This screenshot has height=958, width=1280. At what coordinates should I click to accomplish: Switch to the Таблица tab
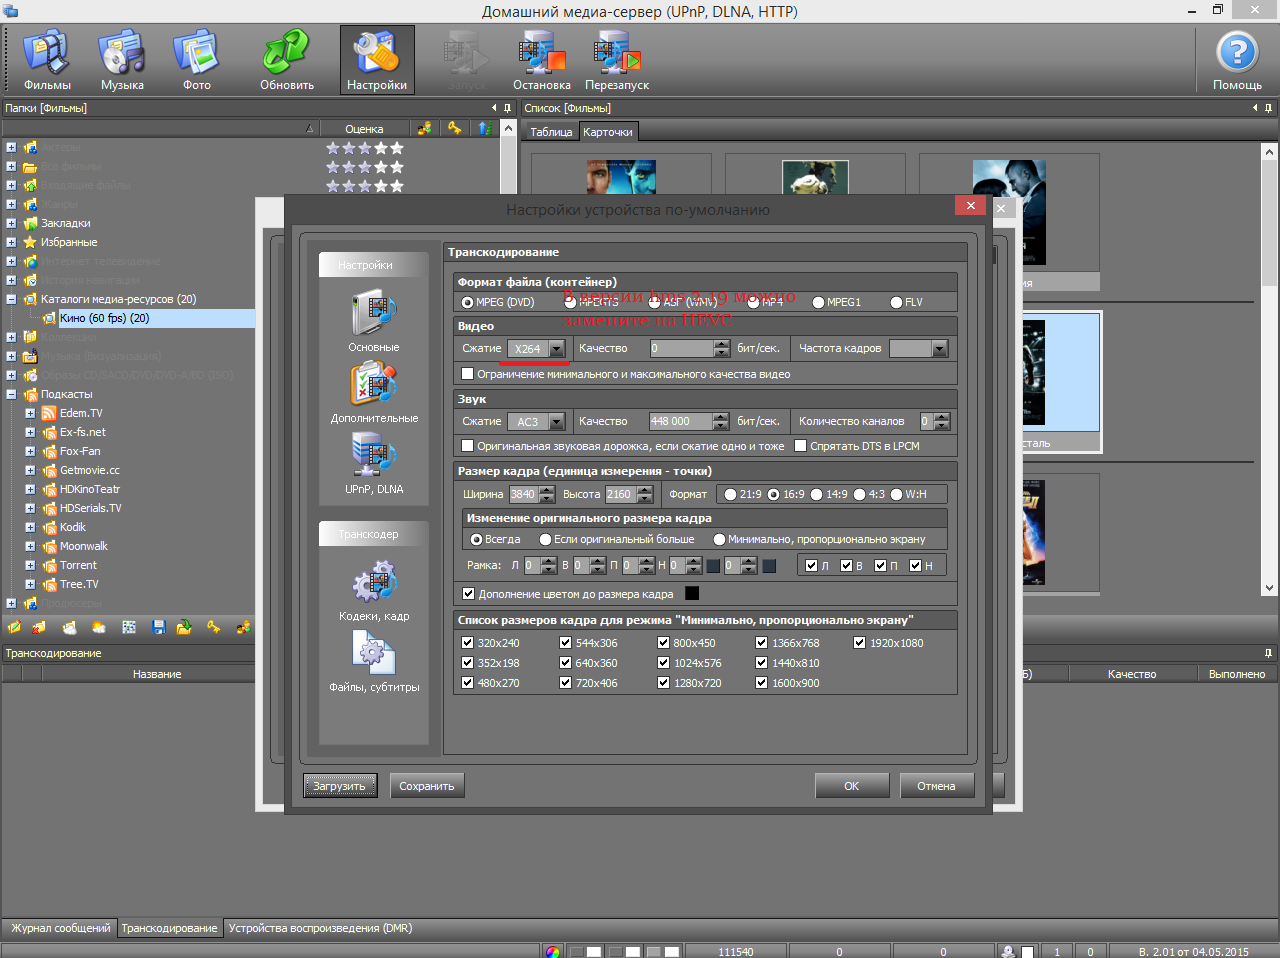550,132
